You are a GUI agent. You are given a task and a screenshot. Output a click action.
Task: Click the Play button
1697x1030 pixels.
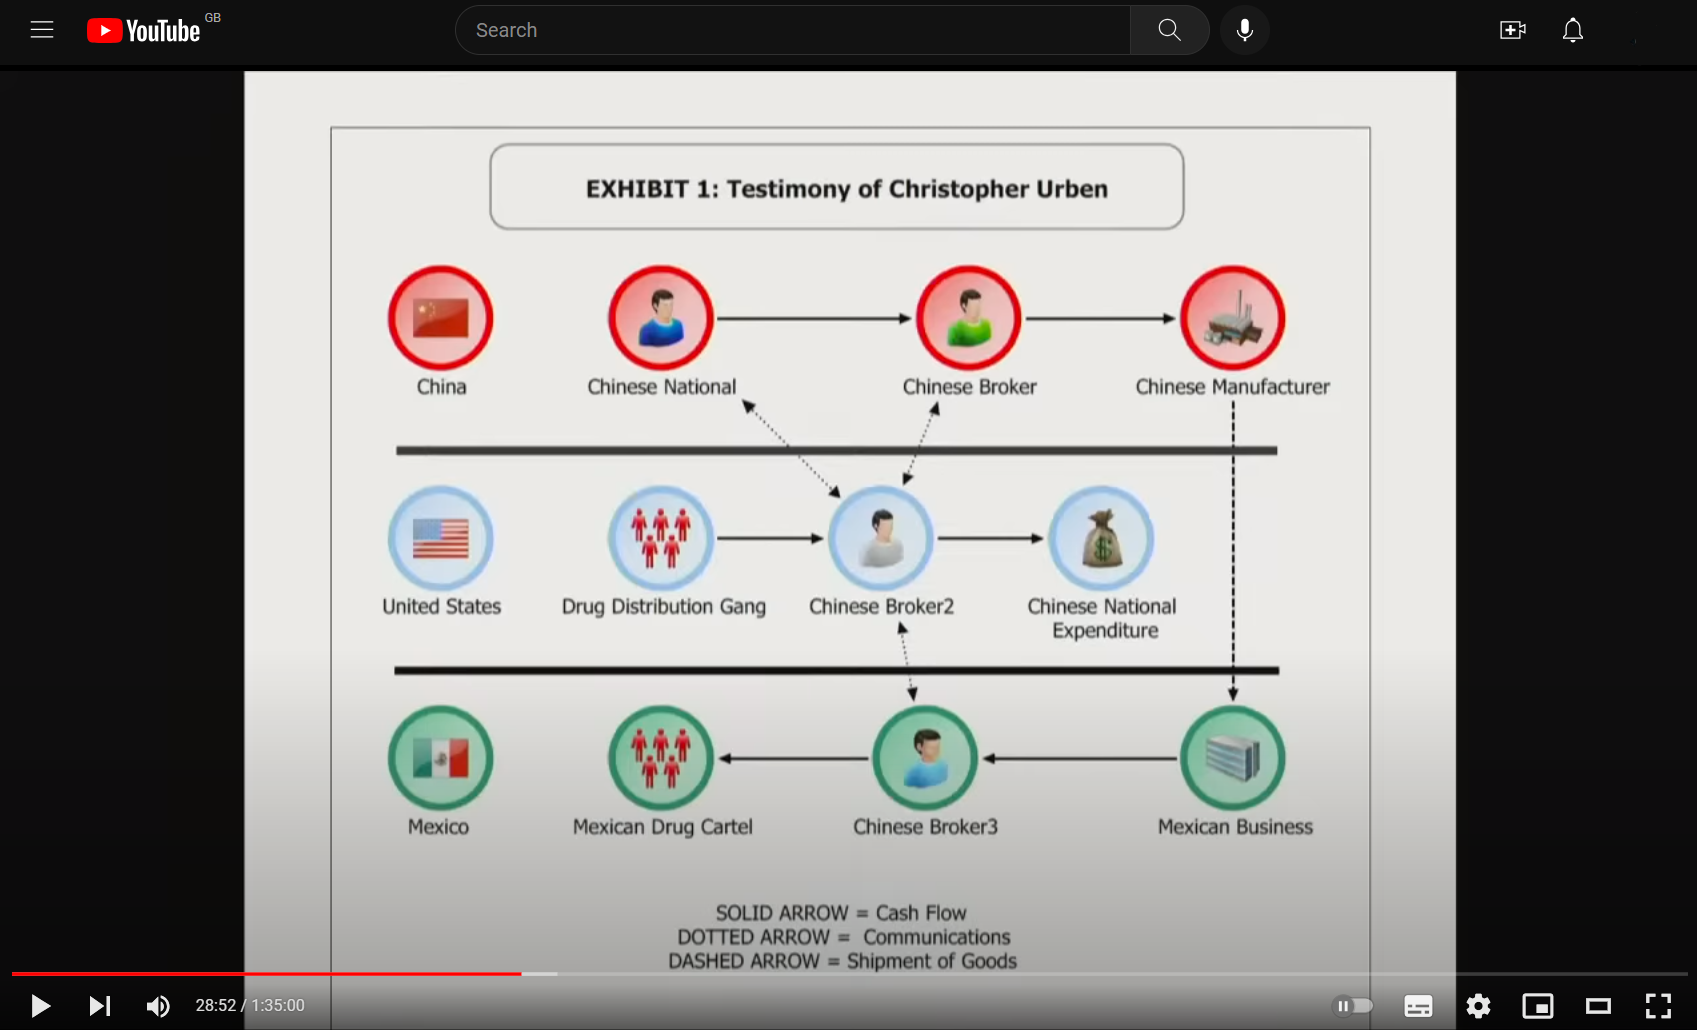(x=40, y=1006)
